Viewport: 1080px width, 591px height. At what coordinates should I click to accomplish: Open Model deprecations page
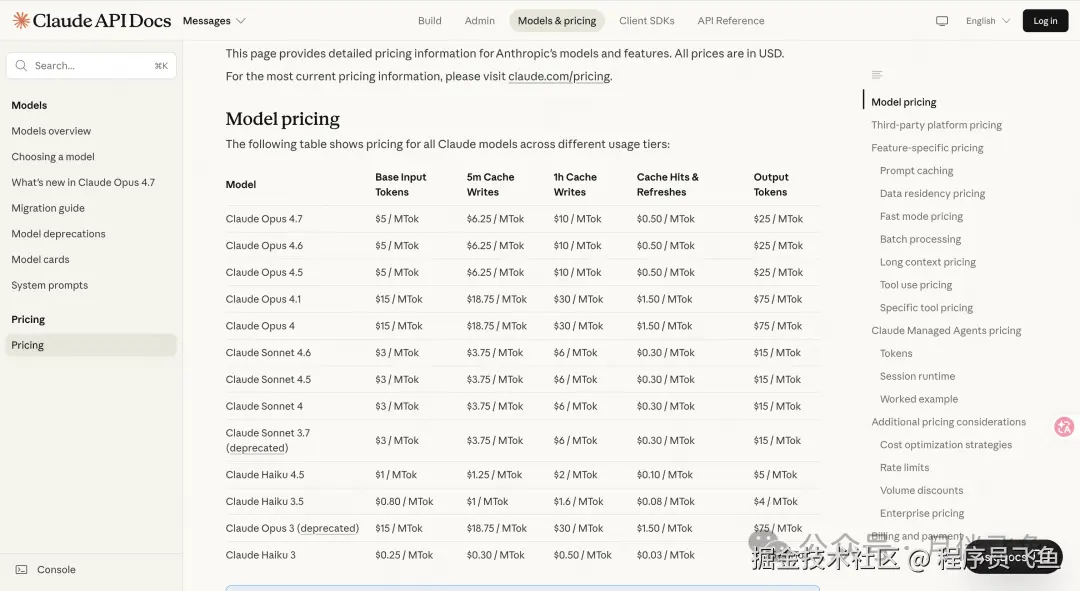pos(59,234)
